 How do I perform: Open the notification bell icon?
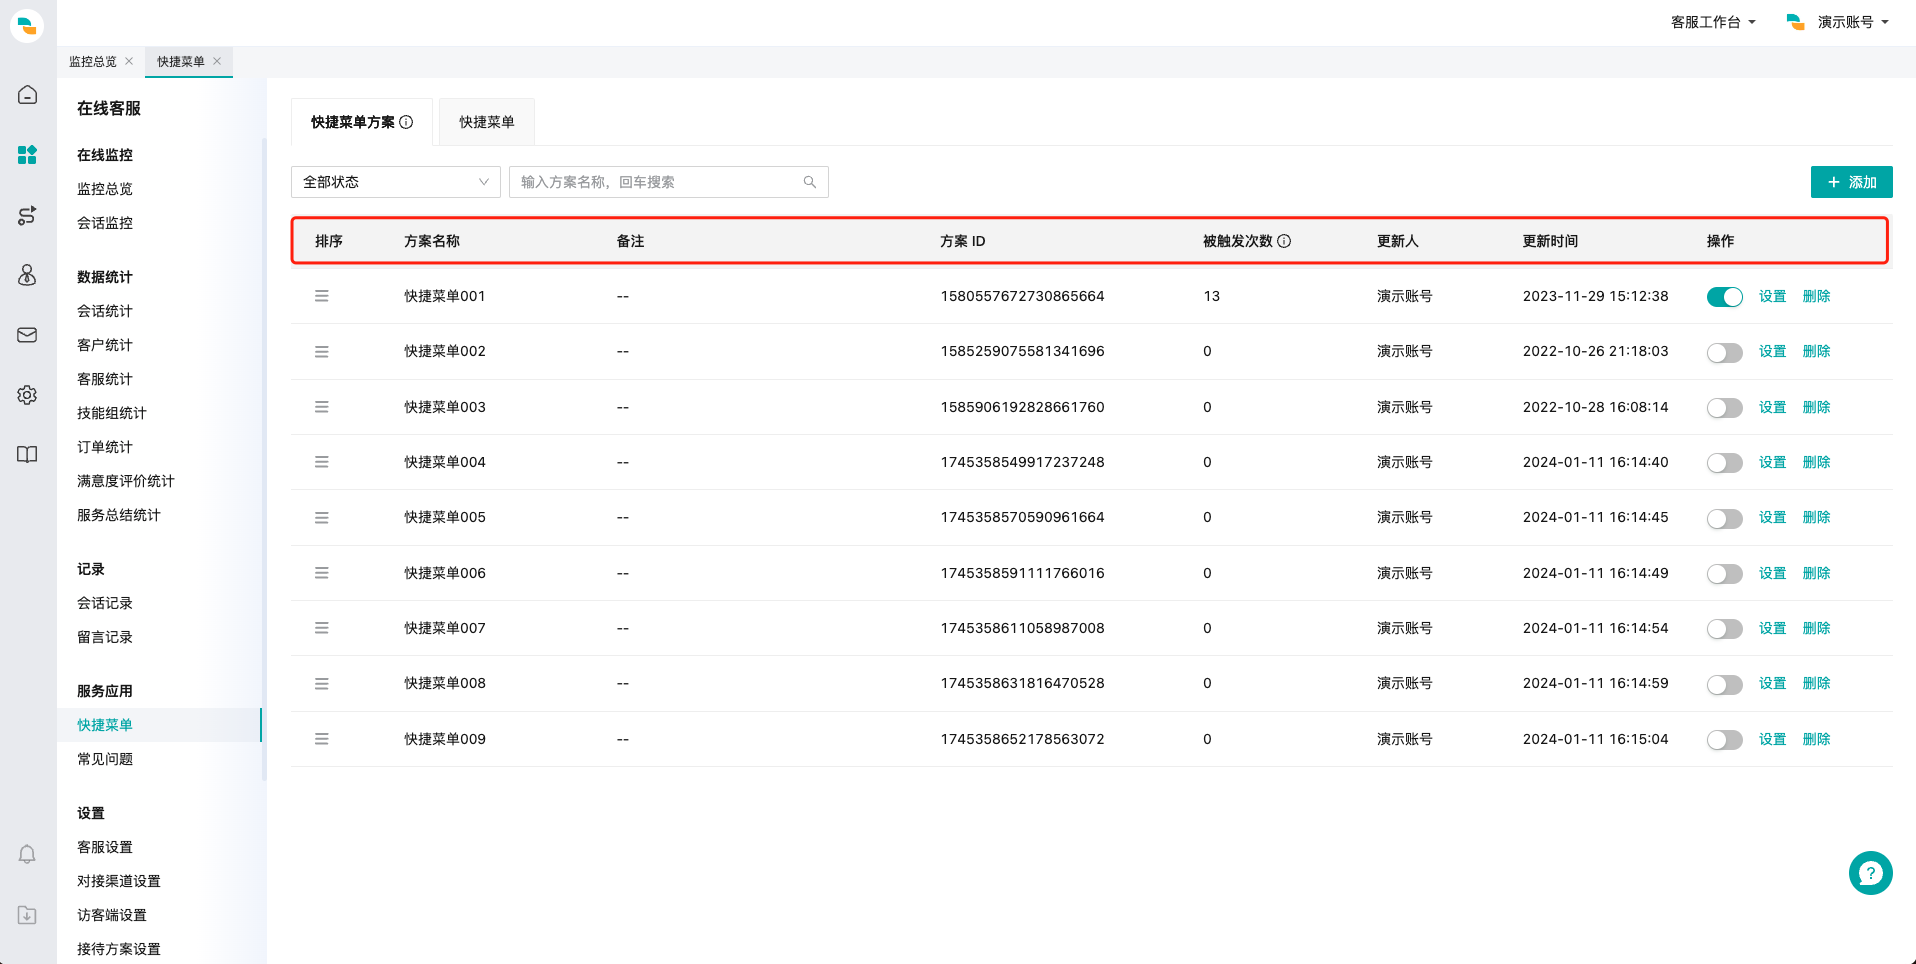click(x=27, y=854)
